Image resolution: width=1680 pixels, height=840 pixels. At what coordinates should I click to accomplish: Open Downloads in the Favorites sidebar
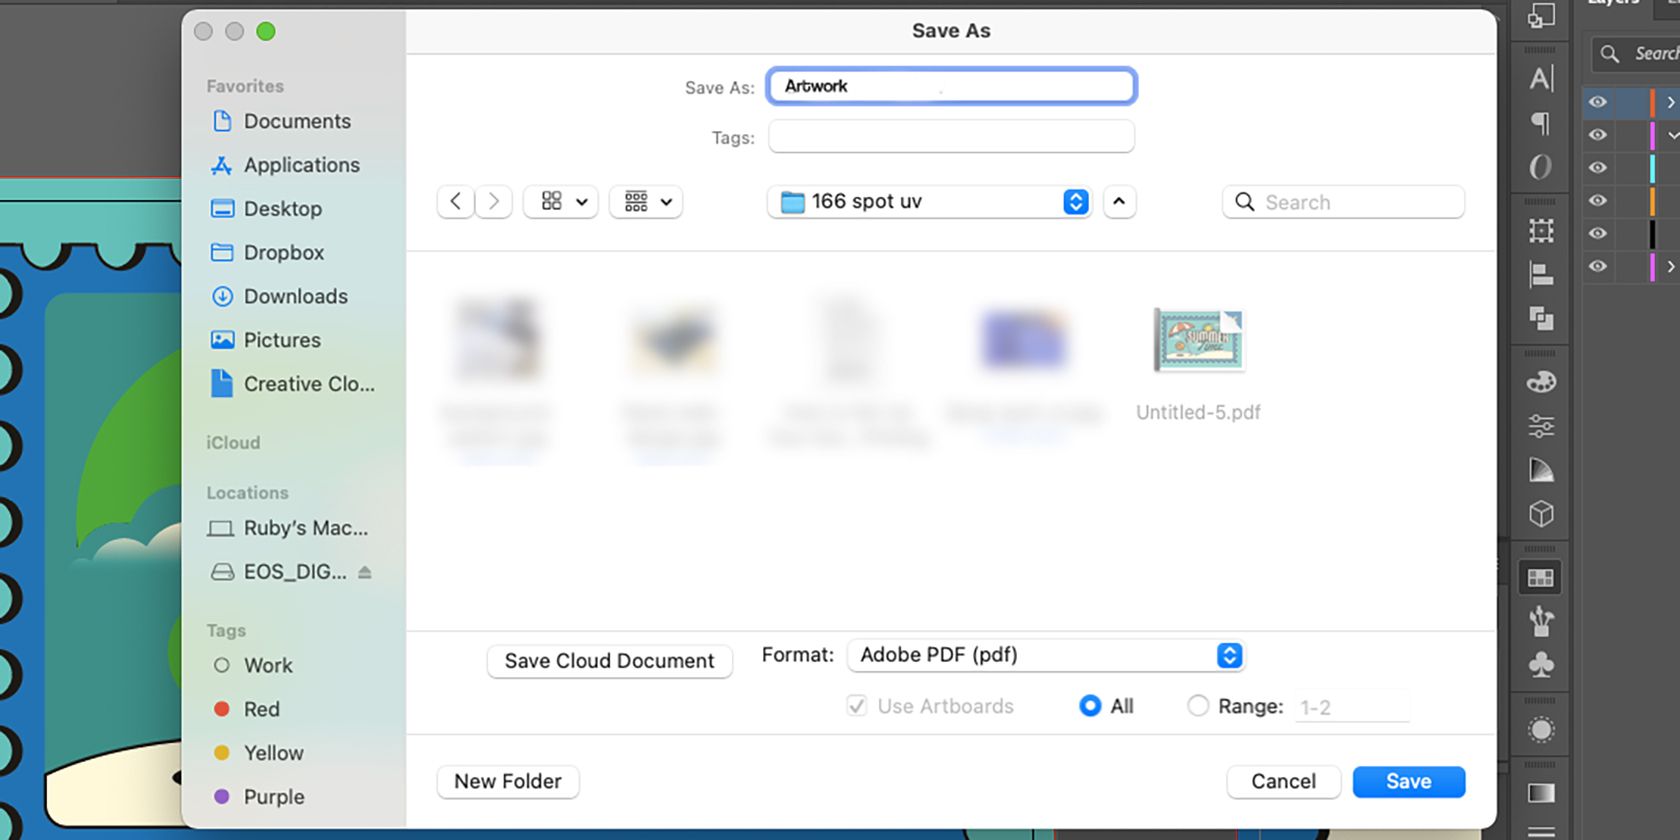(295, 296)
